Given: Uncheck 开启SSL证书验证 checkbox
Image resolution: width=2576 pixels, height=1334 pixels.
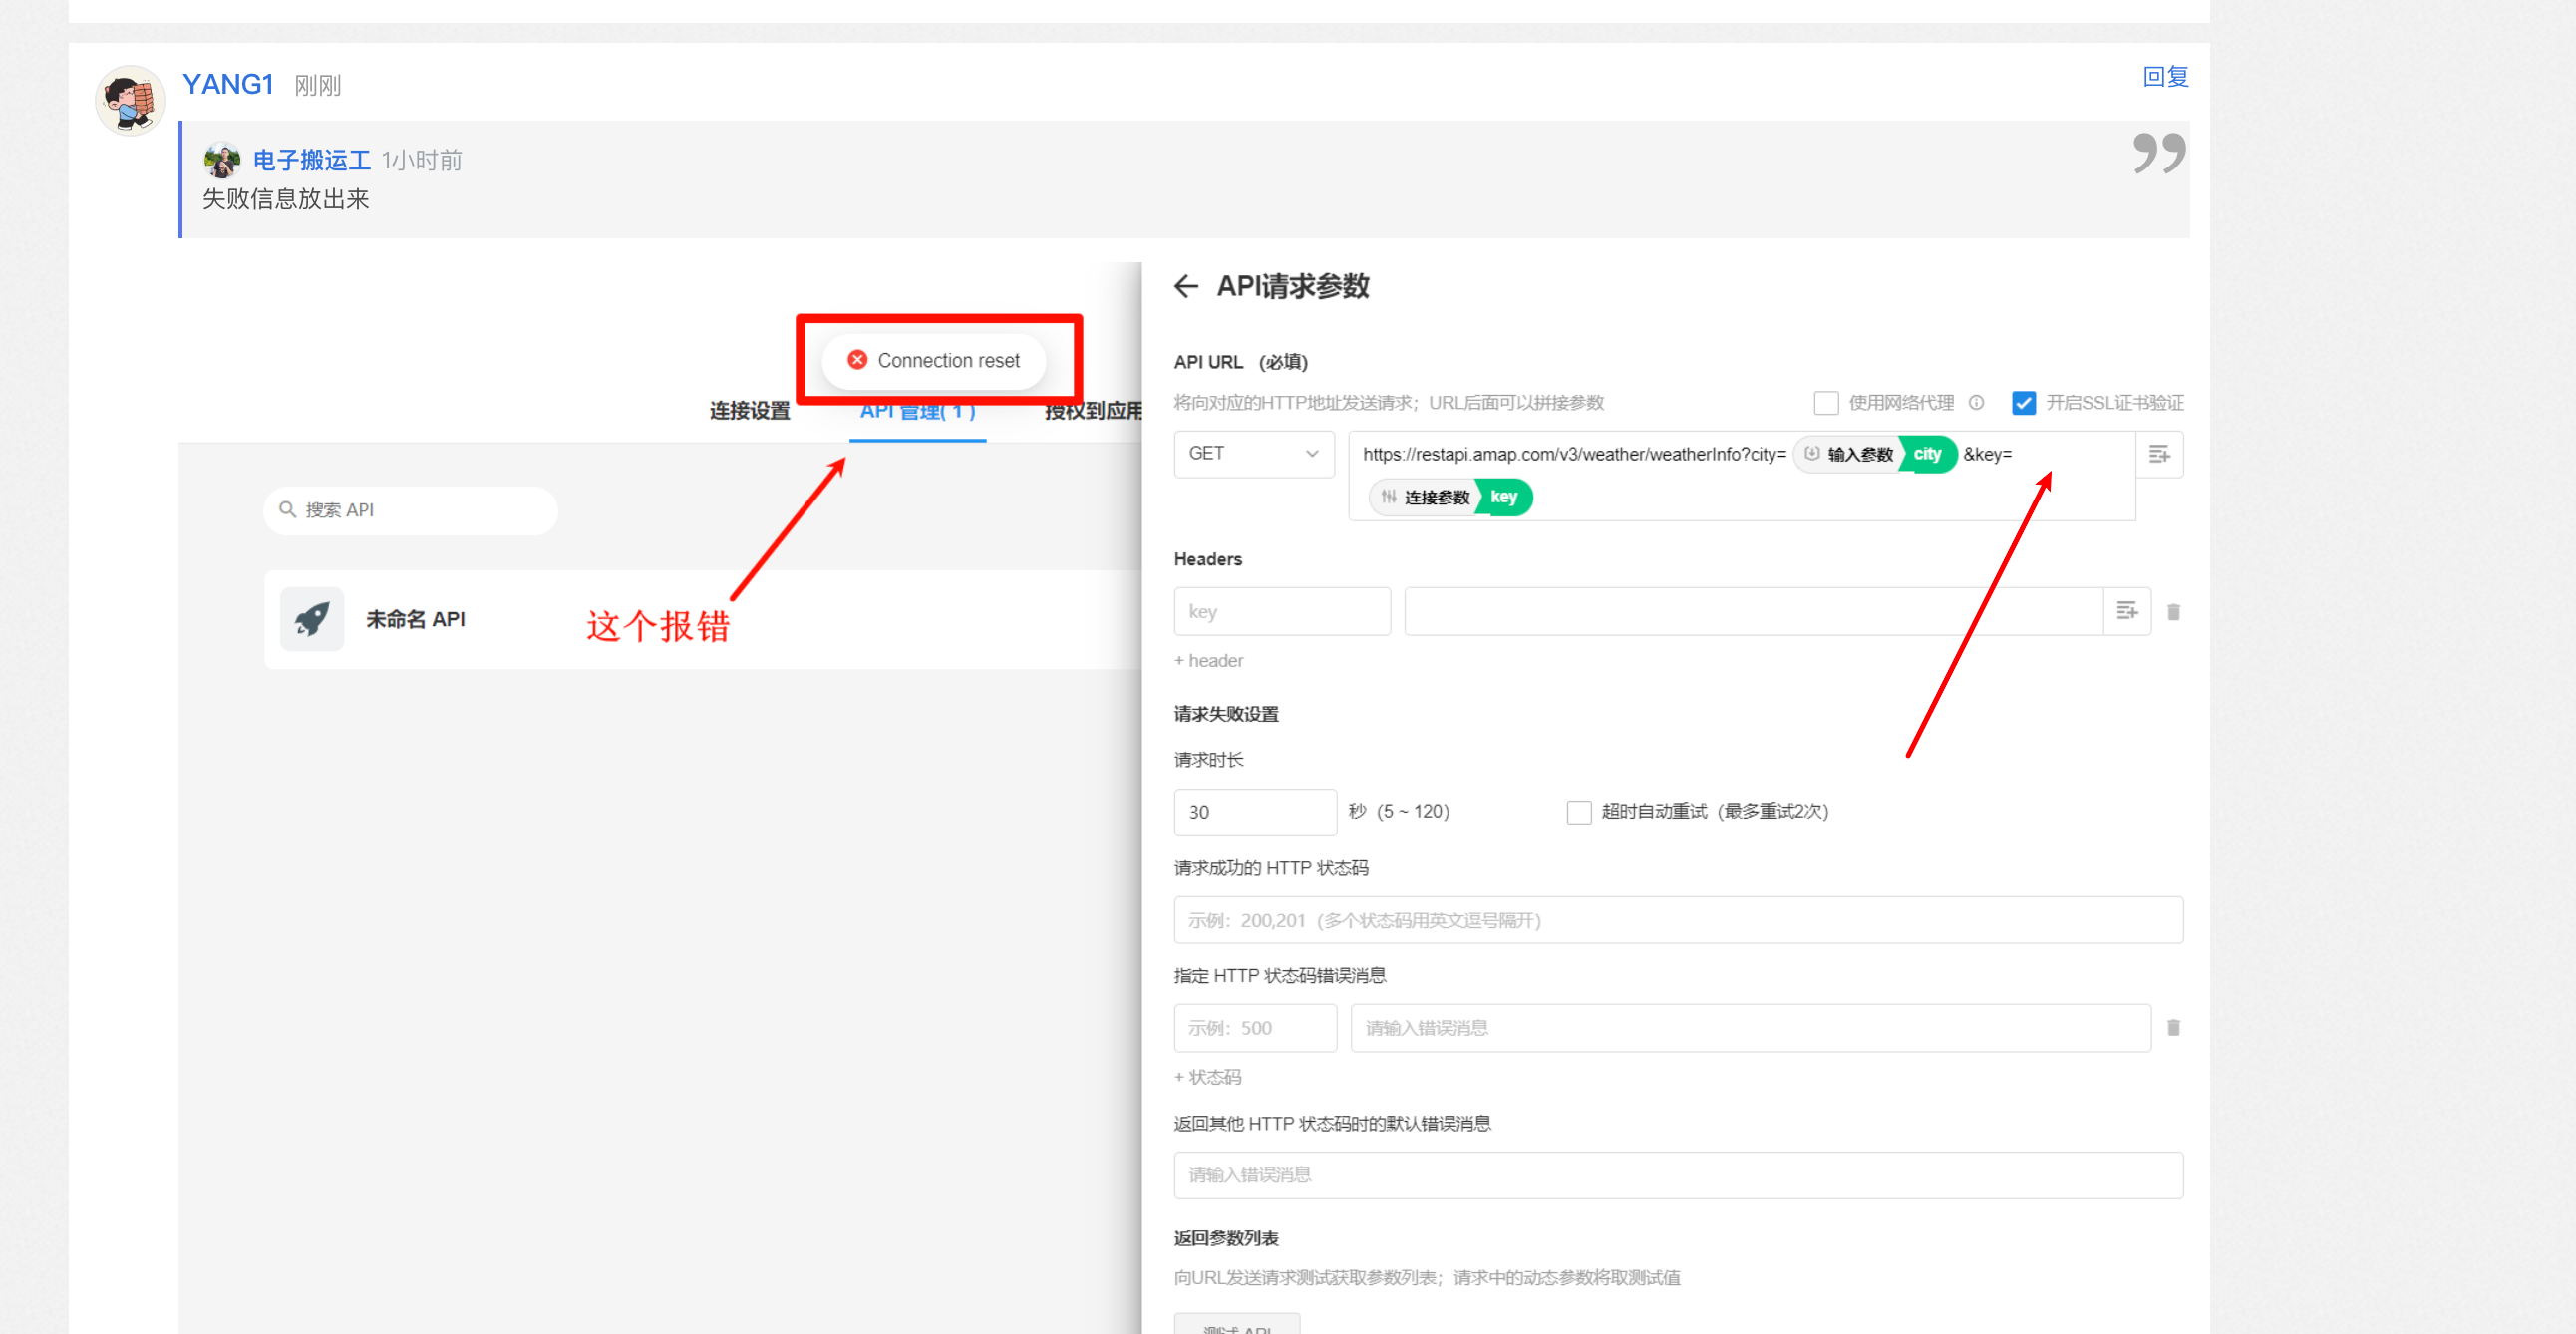Looking at the screenshot, I should (x=2023, y=403).
